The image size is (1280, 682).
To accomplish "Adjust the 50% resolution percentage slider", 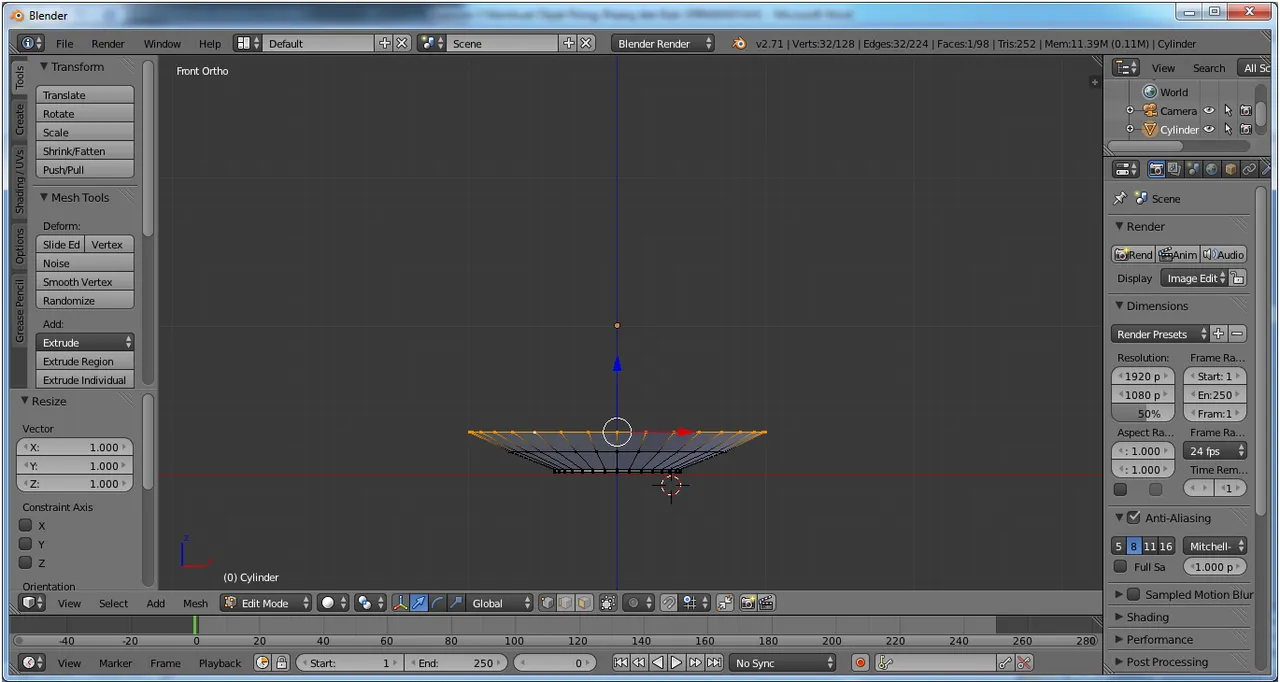I will point(1144,413).
